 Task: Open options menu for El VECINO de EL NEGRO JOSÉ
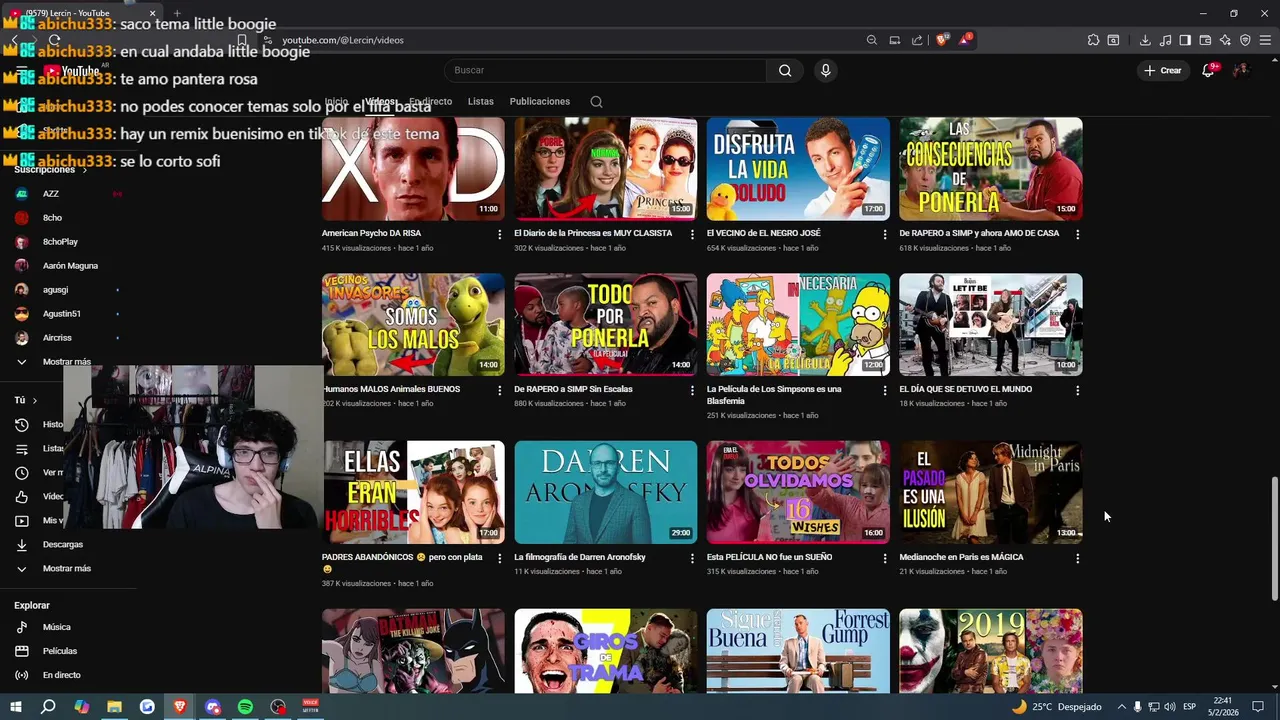coord(884,234)
